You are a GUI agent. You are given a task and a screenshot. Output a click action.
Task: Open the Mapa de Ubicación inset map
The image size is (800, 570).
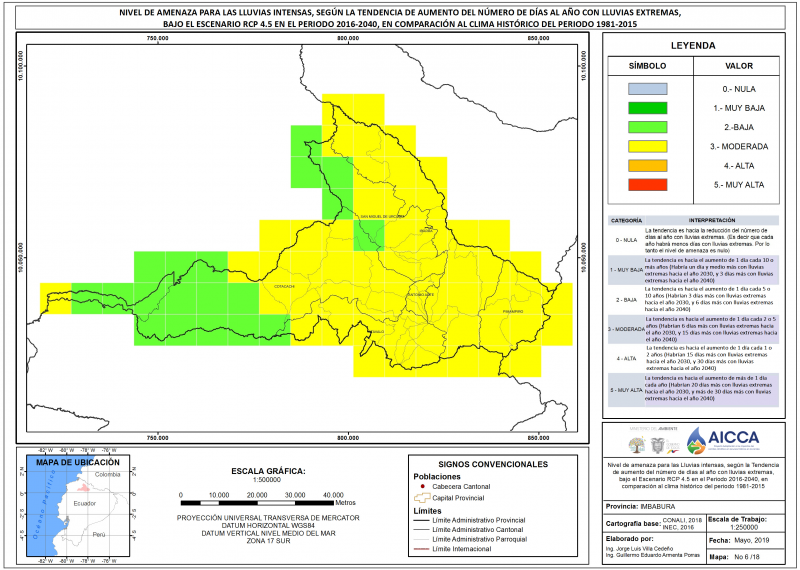tap(78, 506)
